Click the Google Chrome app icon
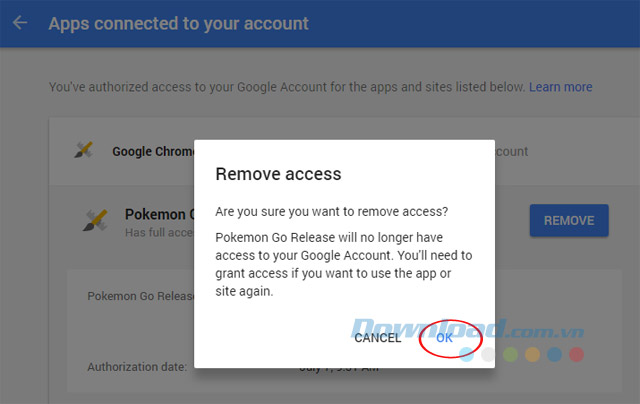The width and height of the screenshot is (640, 404). pos(84,151)
